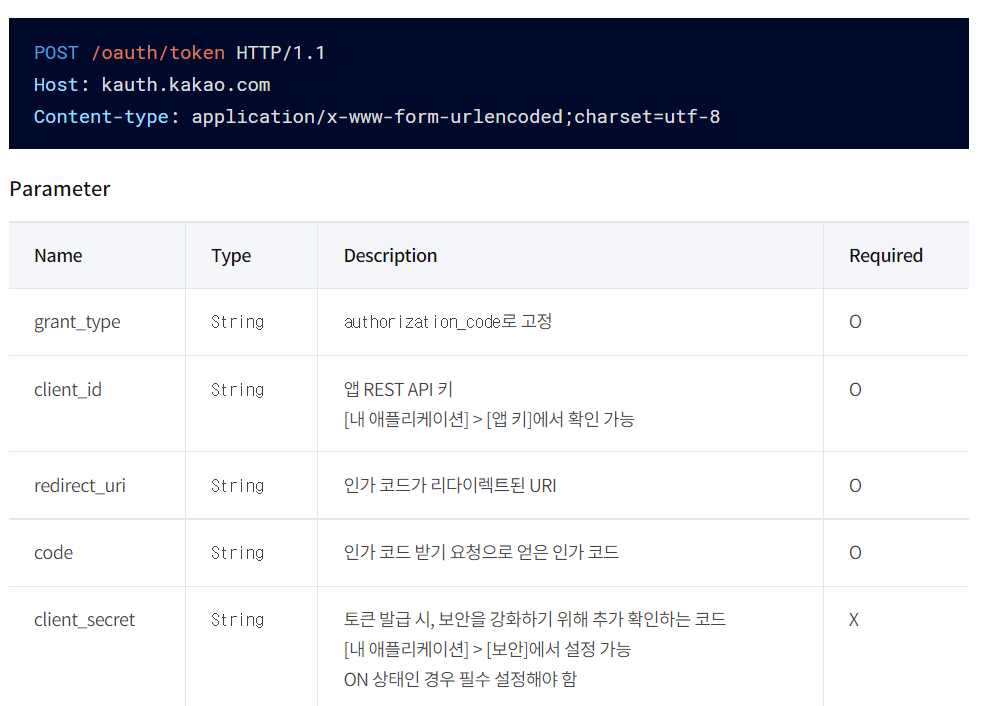Image resolution: width=989 pixels, height=706 pixels.
Task: Click the O mark in grant_type row
Action: (x=855, y=322)
